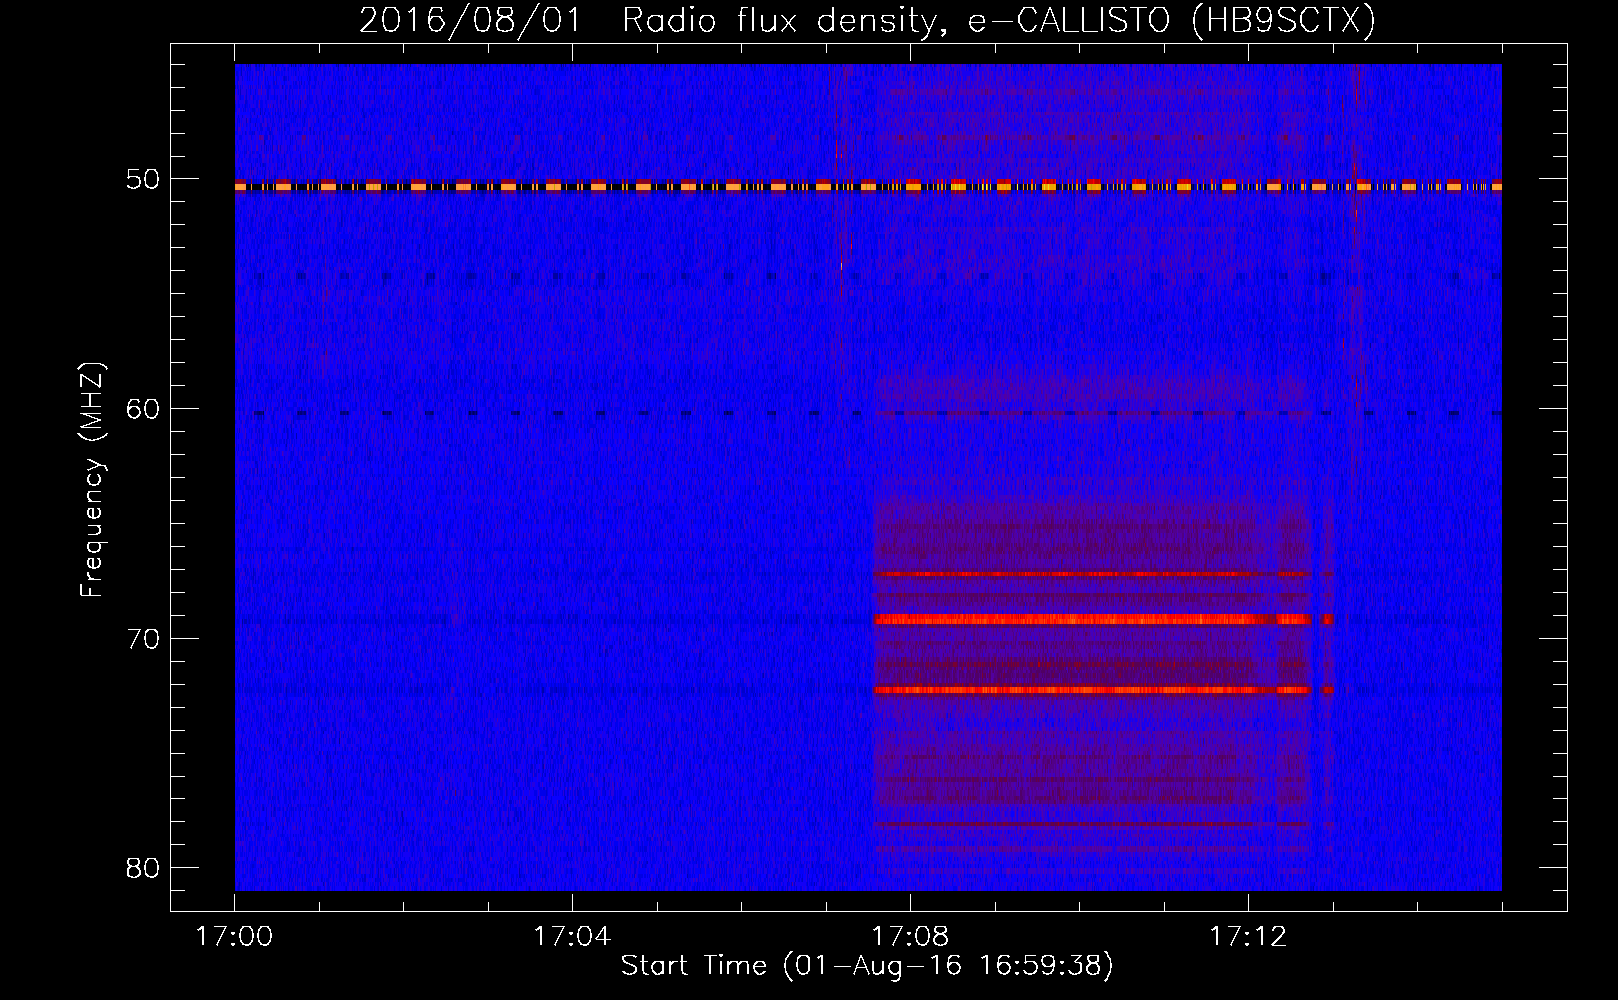Click the "Start Time" x-axis label

tap(867, 966)
